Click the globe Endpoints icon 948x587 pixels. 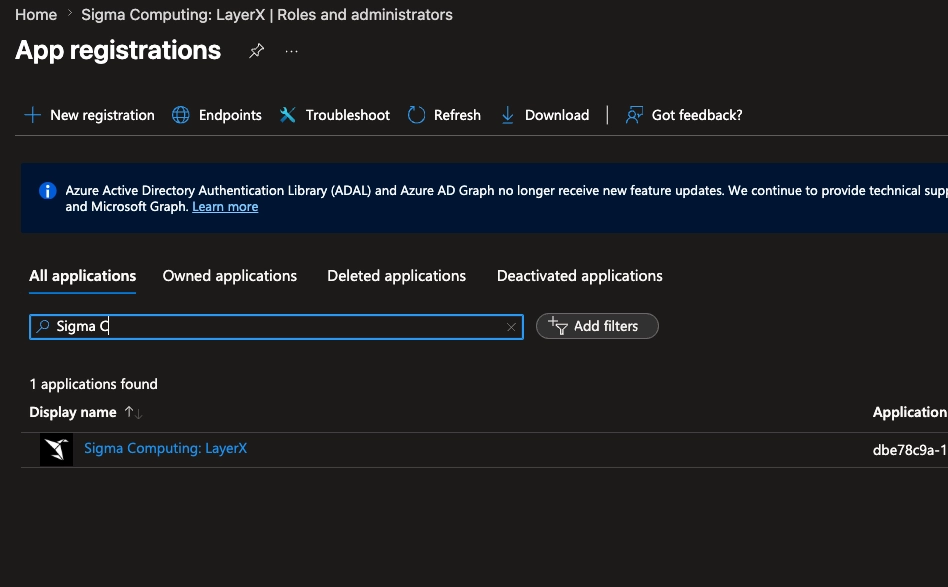click(x=181, y=115)
